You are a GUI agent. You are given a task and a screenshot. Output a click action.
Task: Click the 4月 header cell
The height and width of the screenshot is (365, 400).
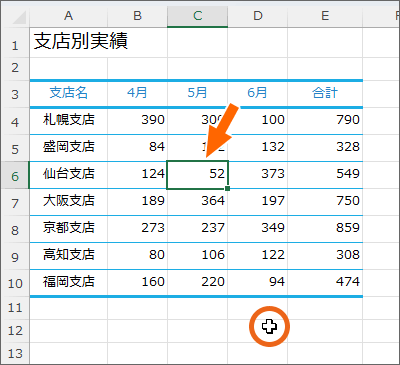pos(137,94)
